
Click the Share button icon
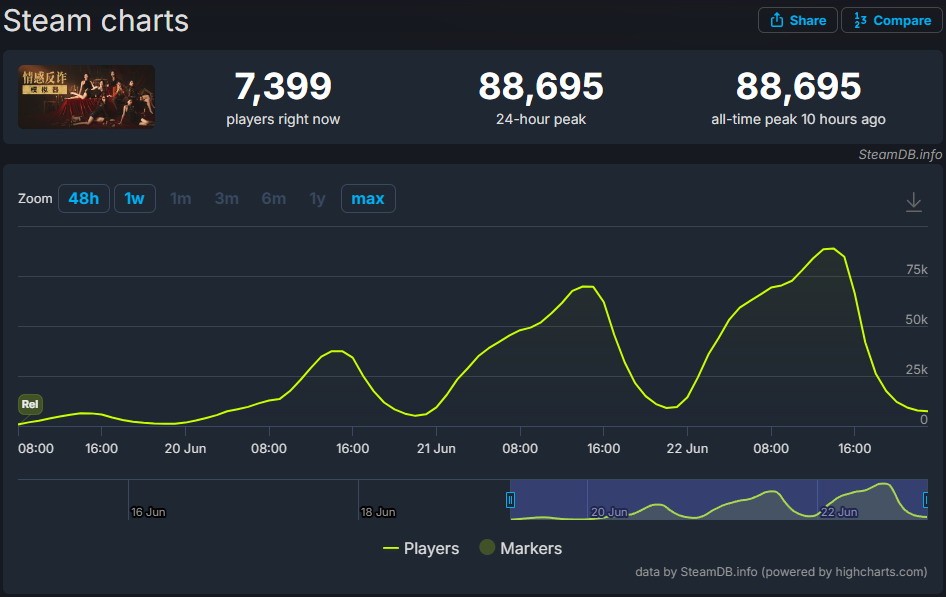click(x=777, y=20)
